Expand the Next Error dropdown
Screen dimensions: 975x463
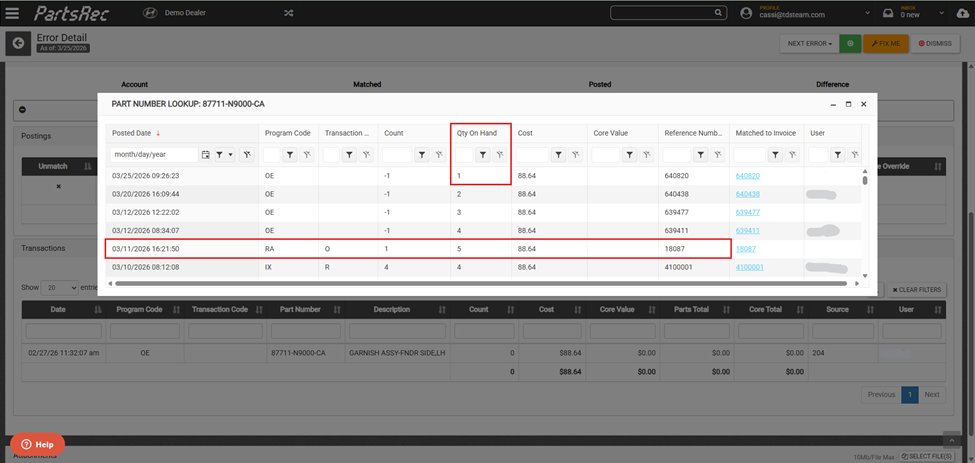tap(809, 44)
